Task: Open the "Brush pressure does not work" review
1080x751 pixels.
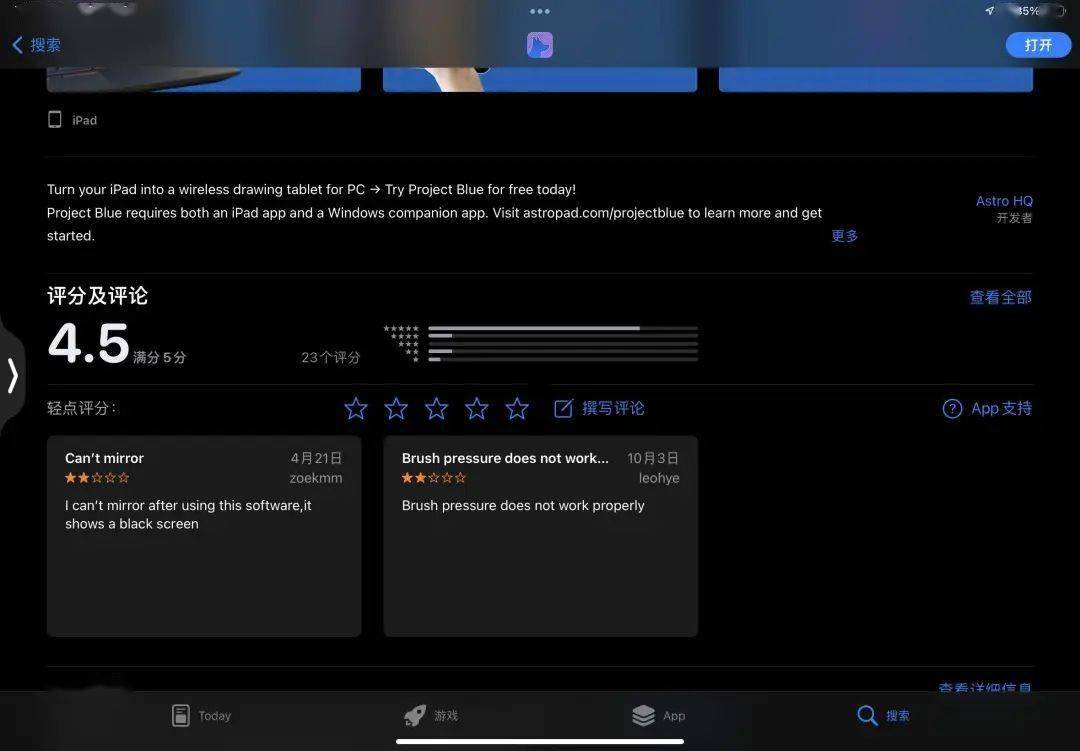Action: pyautogui.click(x=540, y=536)
